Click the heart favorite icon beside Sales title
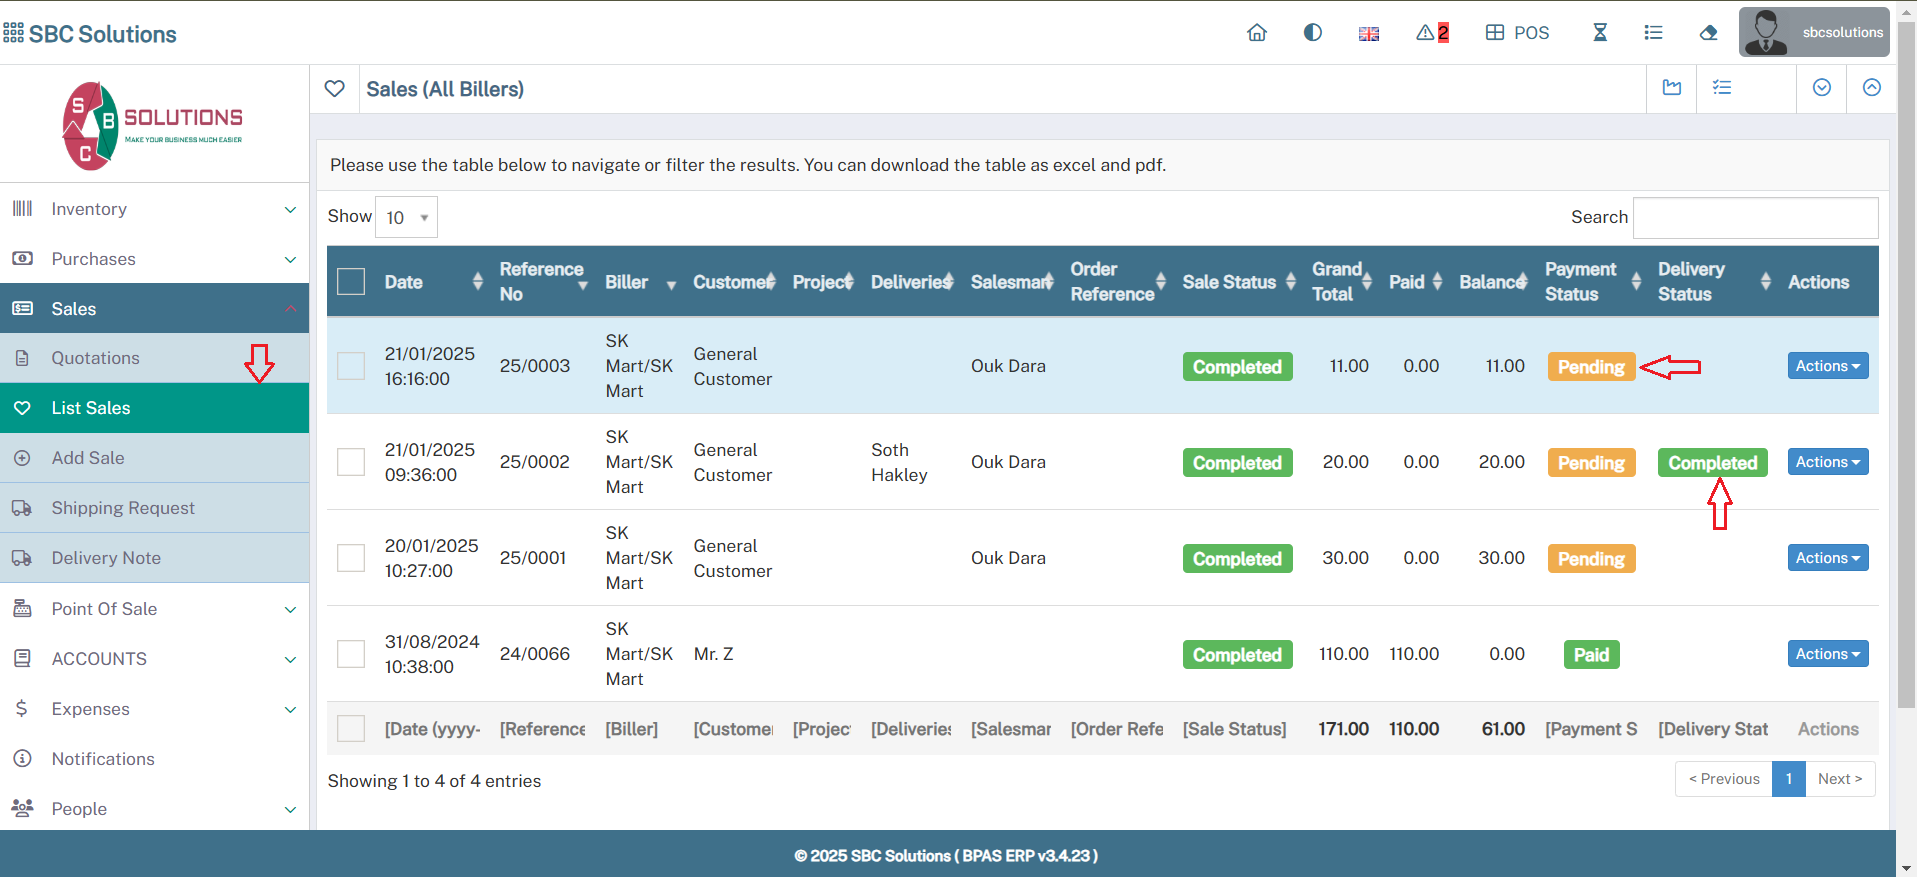This screenshot has width=1917, height=877. [x=335, y=89]
